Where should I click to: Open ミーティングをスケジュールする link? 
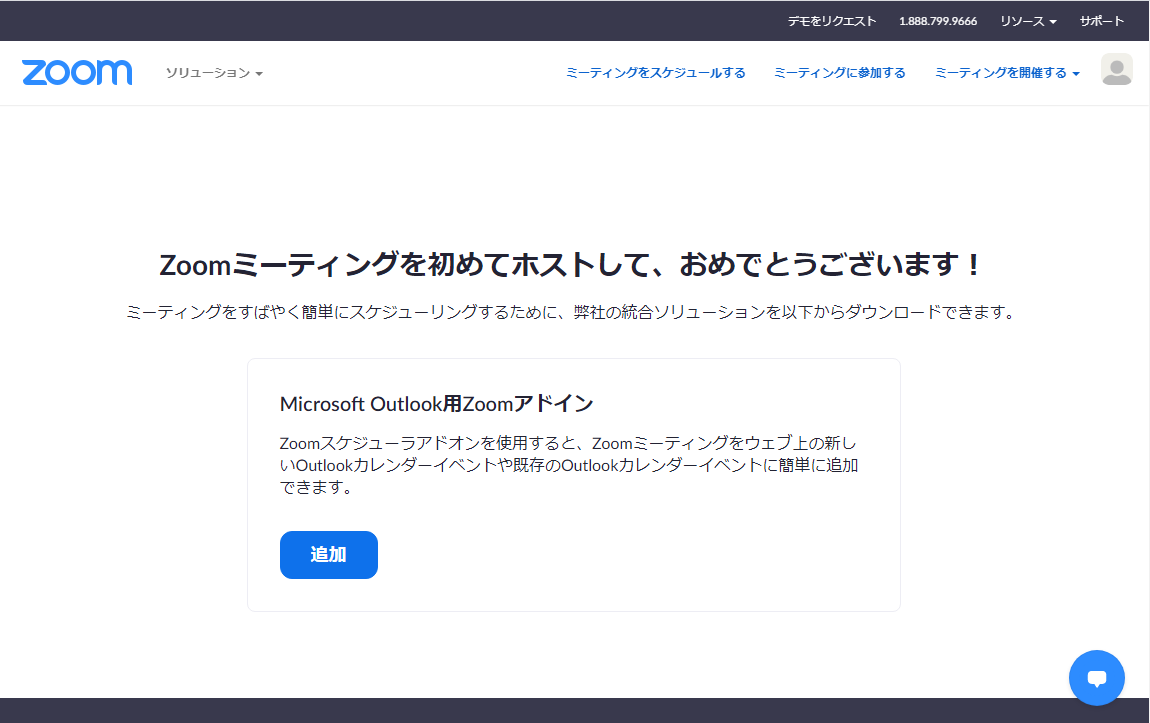tap(656, 73)
